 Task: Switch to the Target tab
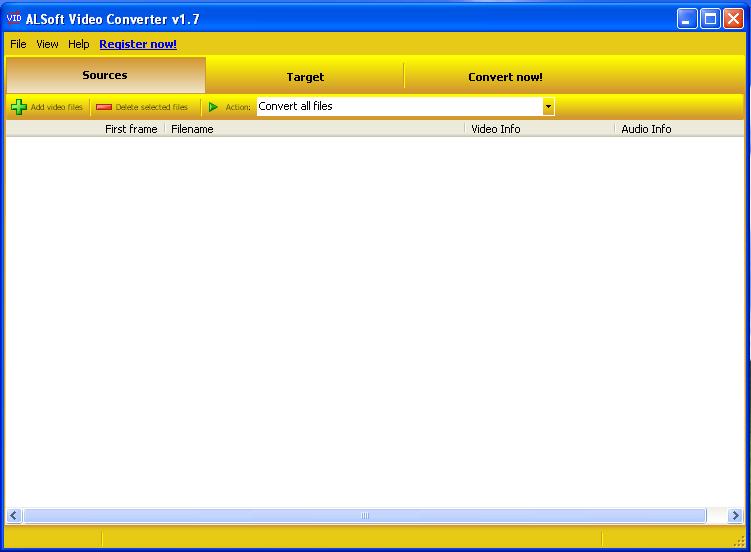(305, 77)
